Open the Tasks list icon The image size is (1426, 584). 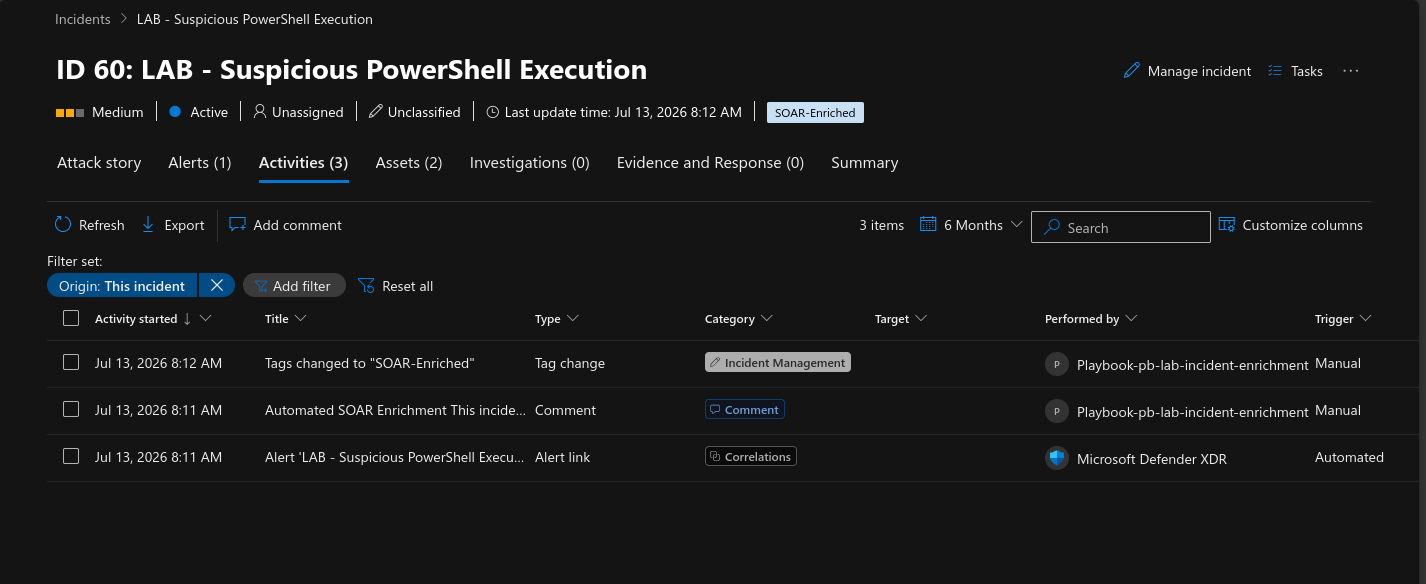pos(1275,71)
